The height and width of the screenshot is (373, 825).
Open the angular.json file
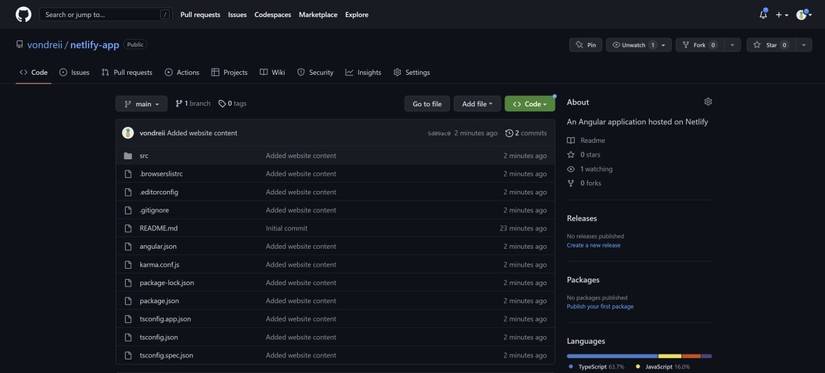tap(158, 246)
